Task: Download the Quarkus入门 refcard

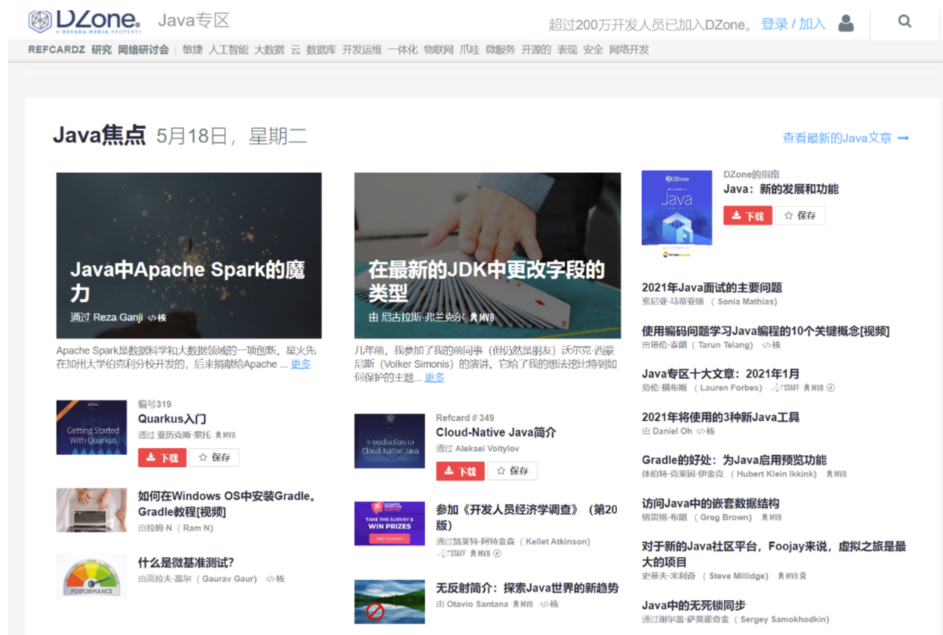Action: pos(162,458)
